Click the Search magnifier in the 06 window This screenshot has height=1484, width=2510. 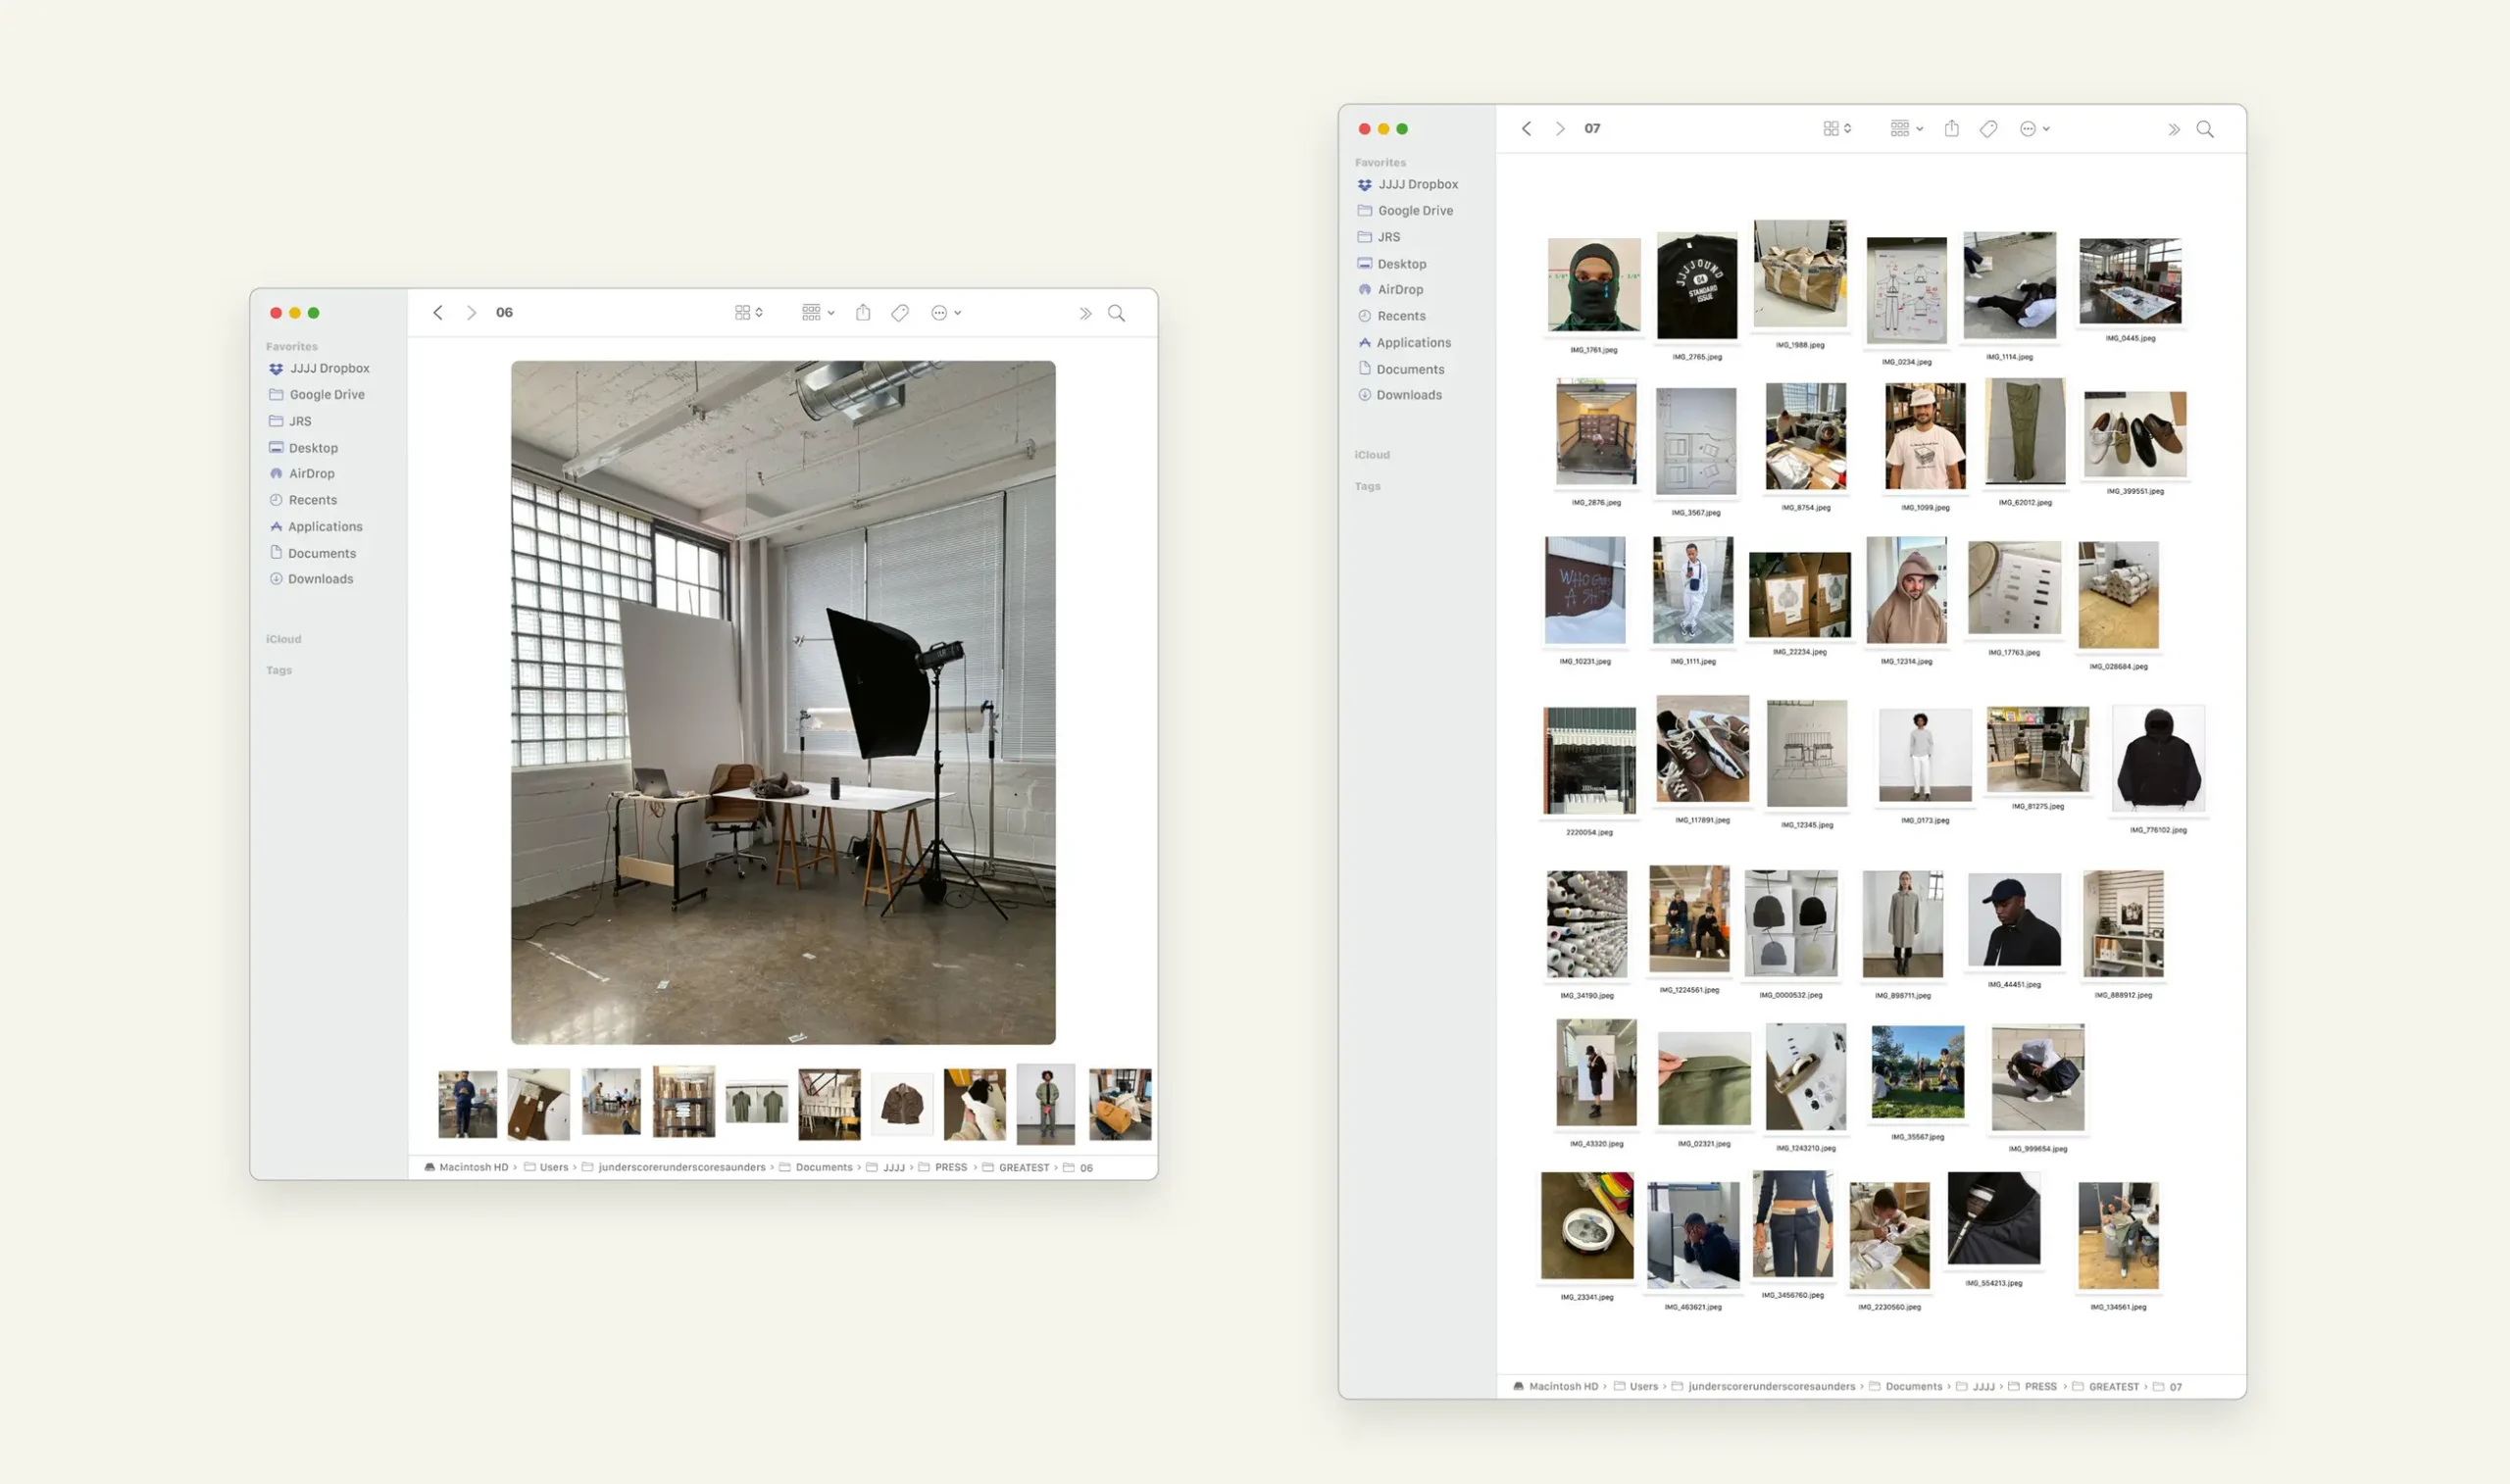(1116, 313)
